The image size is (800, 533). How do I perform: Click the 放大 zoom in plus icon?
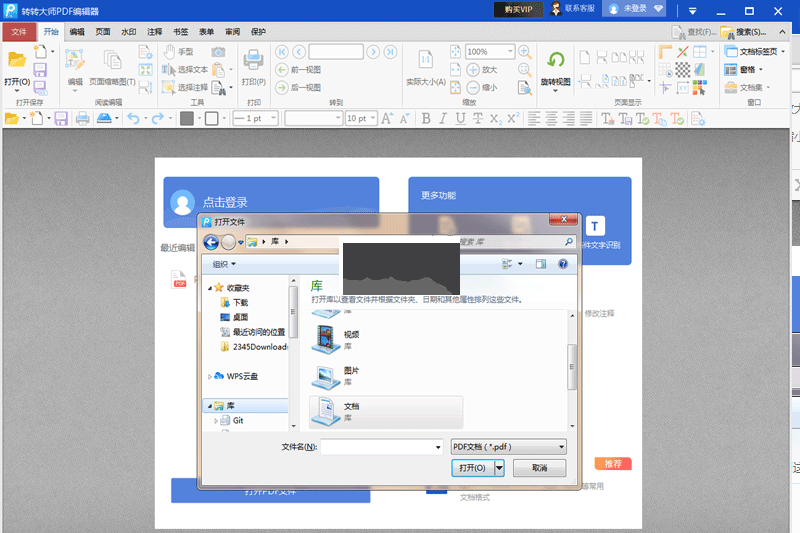click(x=473, y=69)
